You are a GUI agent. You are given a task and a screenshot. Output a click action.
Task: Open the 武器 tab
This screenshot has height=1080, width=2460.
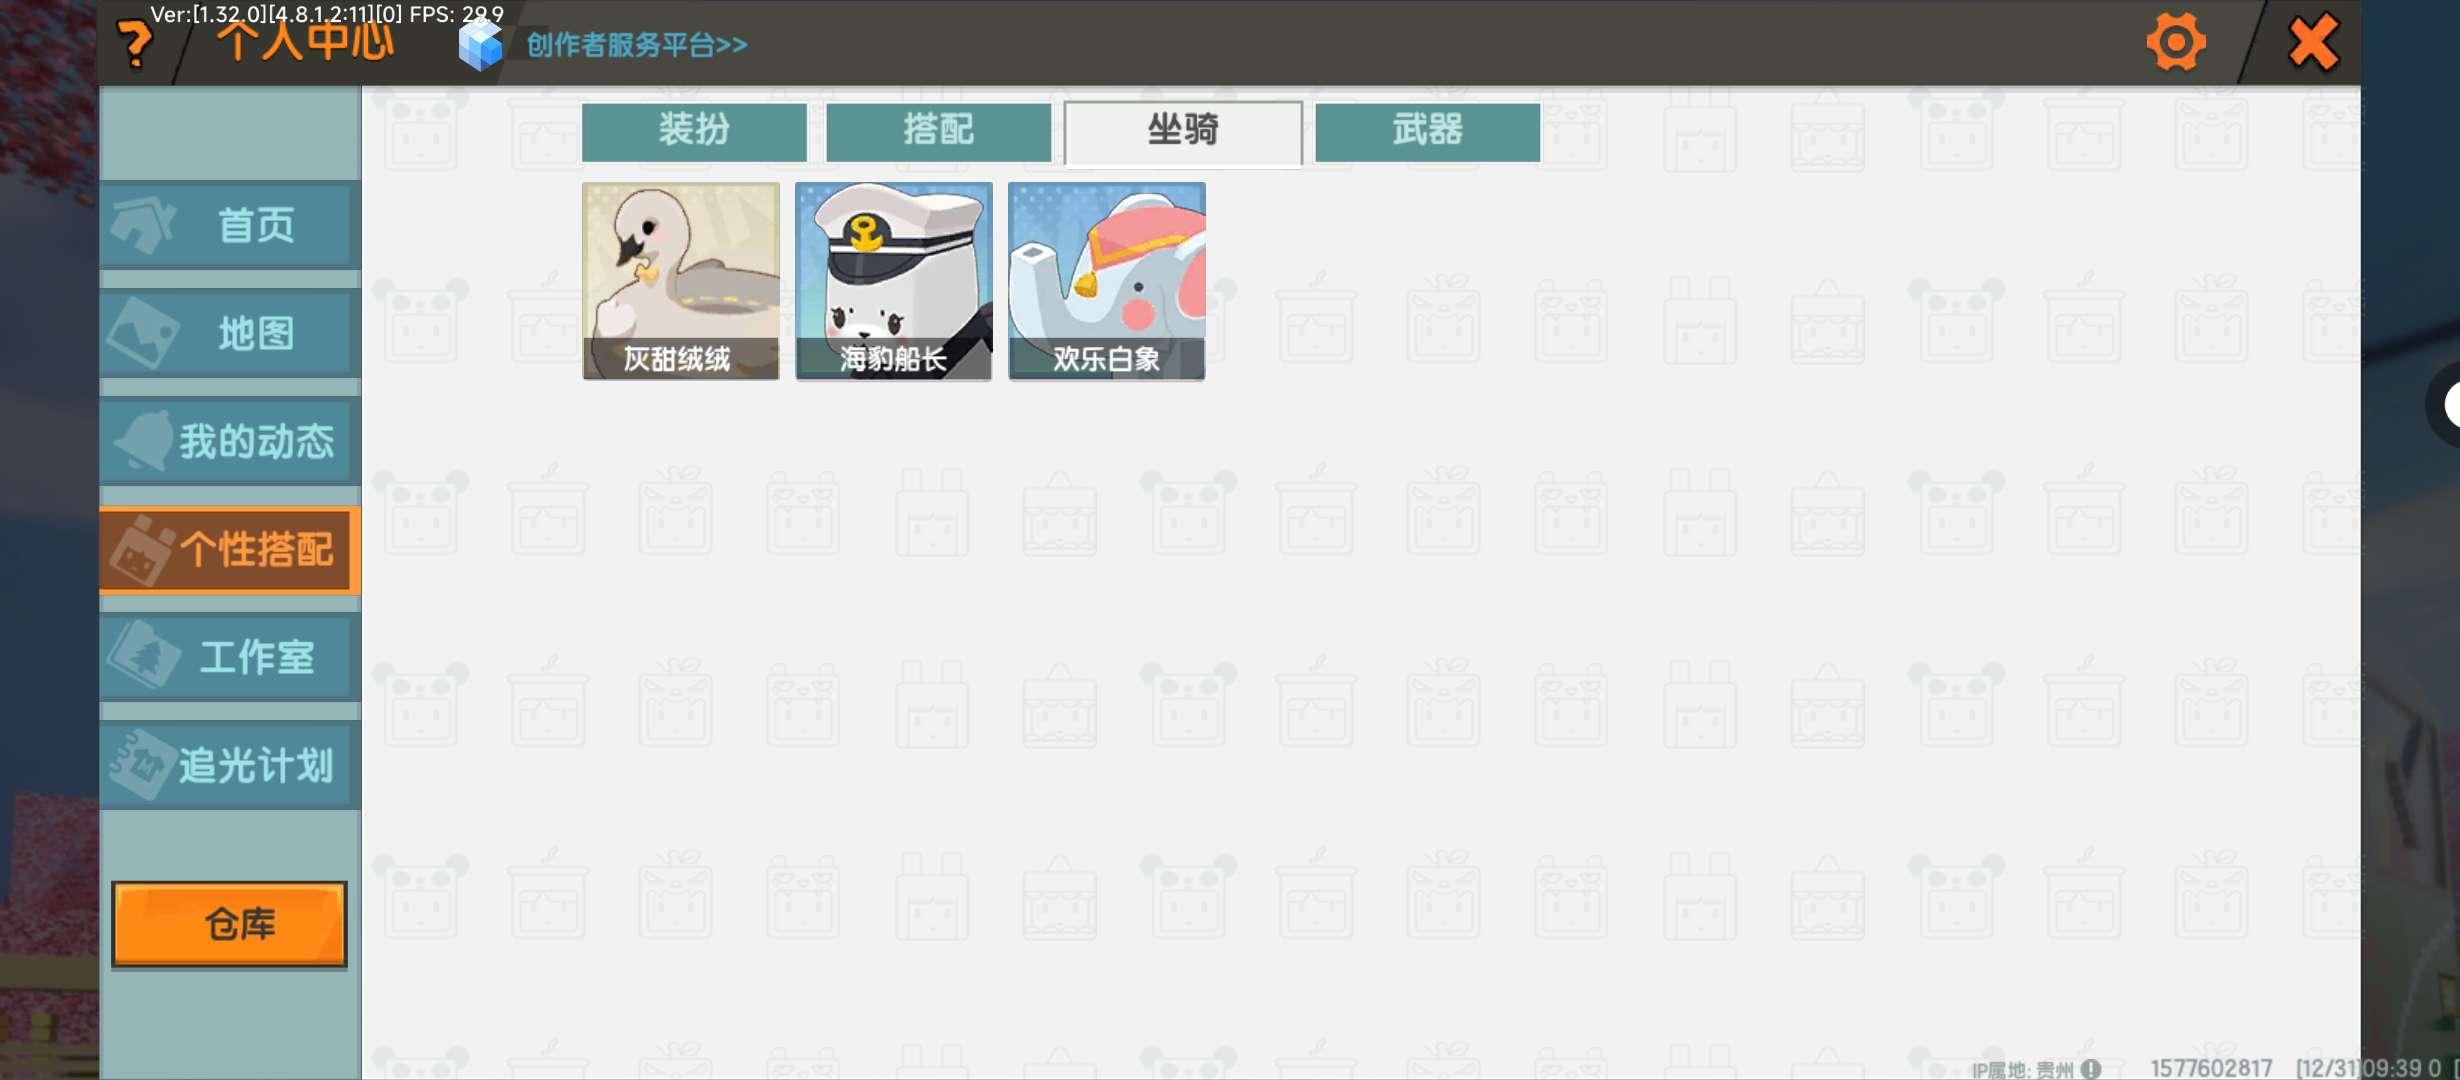(1427, 131)
